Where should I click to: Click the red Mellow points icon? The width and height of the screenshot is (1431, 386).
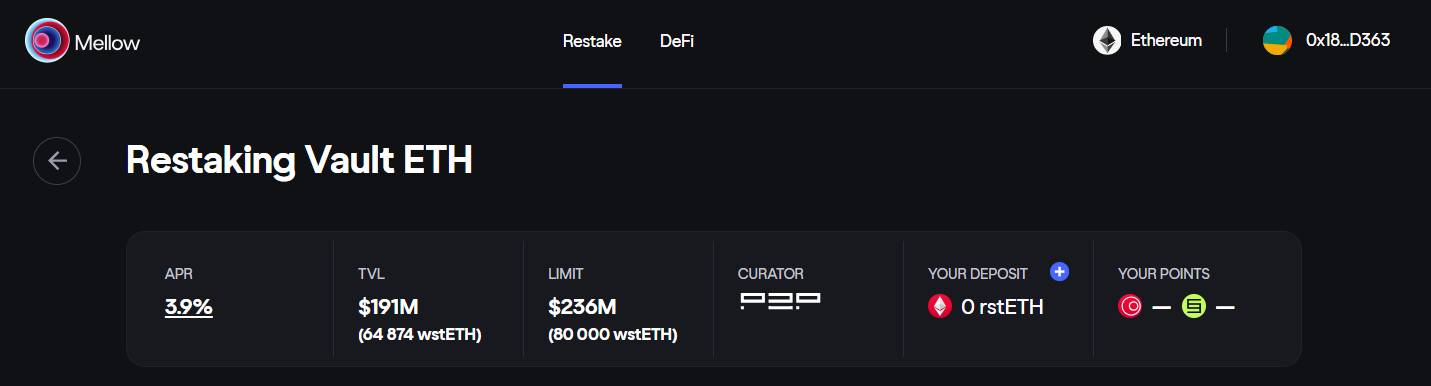click(1130, 306)
